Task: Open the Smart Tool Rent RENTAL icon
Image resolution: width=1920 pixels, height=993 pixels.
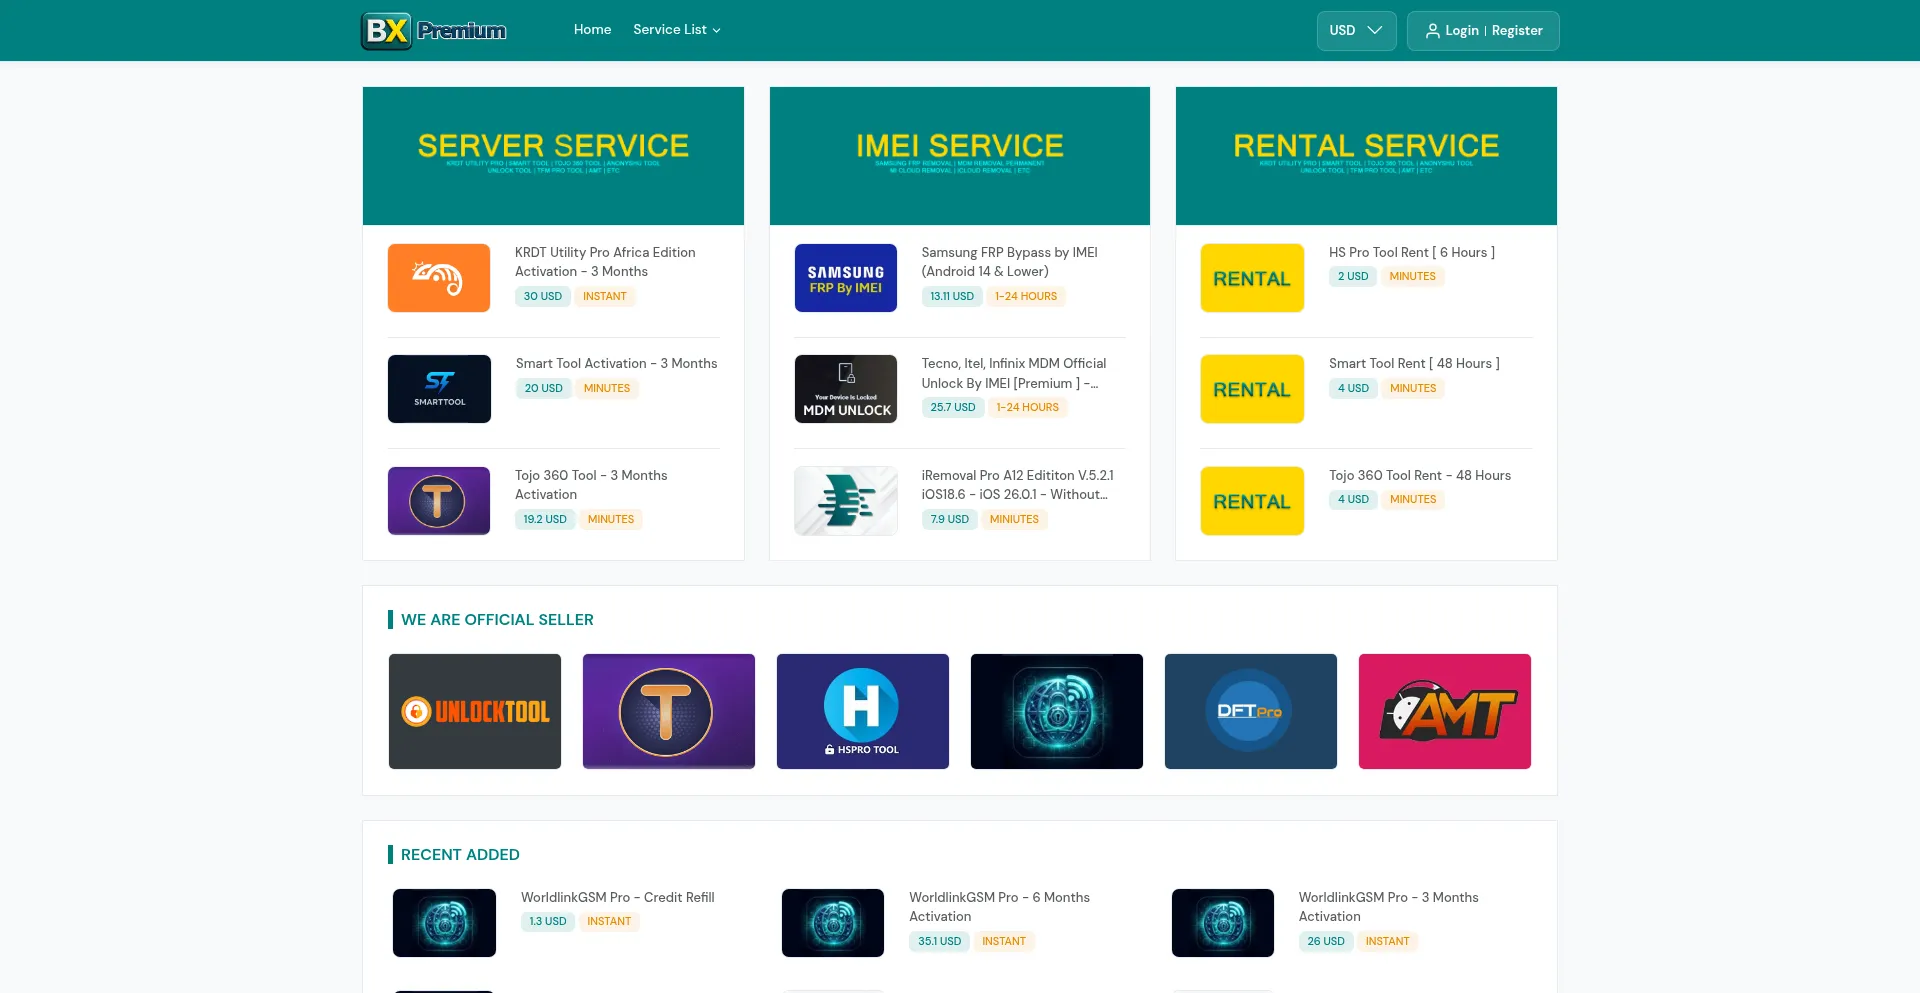Action: tap(1252, 389)
